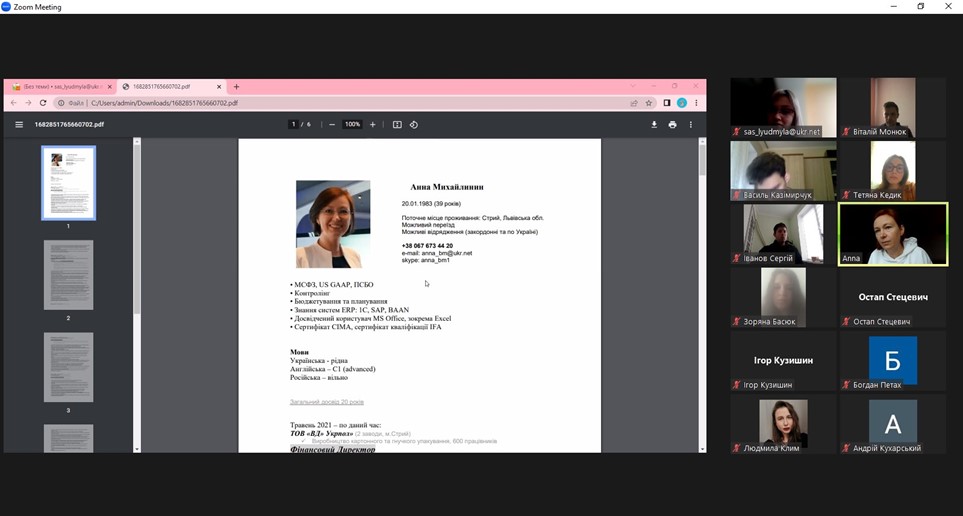The height and width of the screenshot is (516, 963).
Task: Click the fit to page icon
Action: click(x=397, y=125)
